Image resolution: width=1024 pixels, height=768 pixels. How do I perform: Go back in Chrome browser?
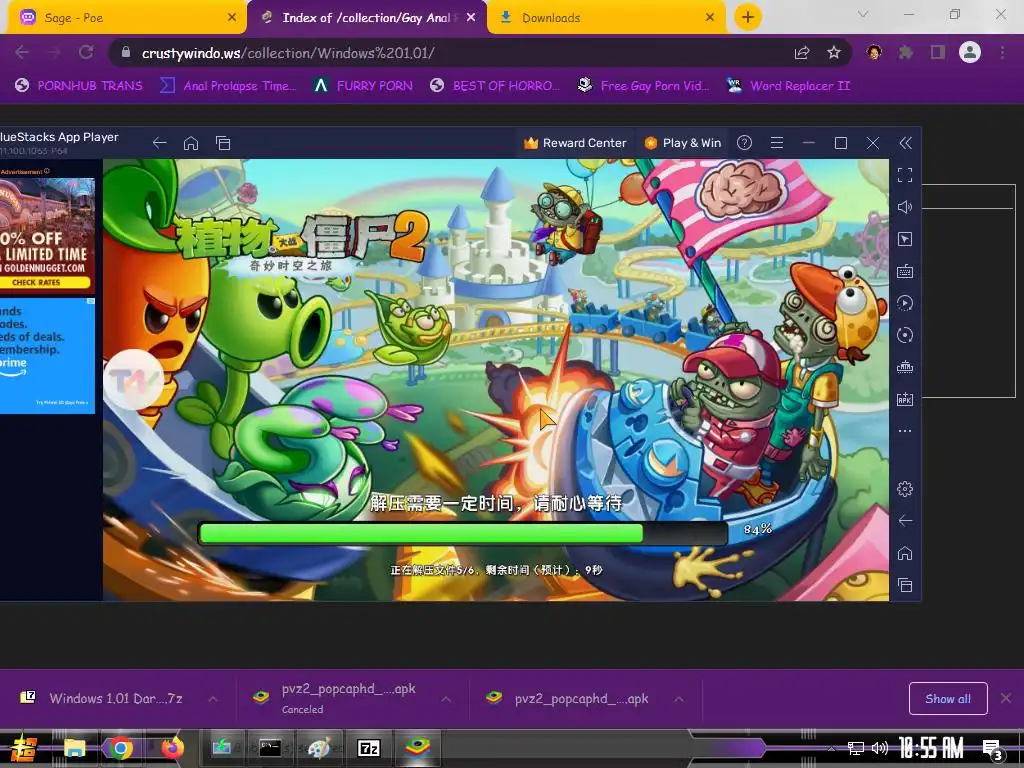click(22, 52)
